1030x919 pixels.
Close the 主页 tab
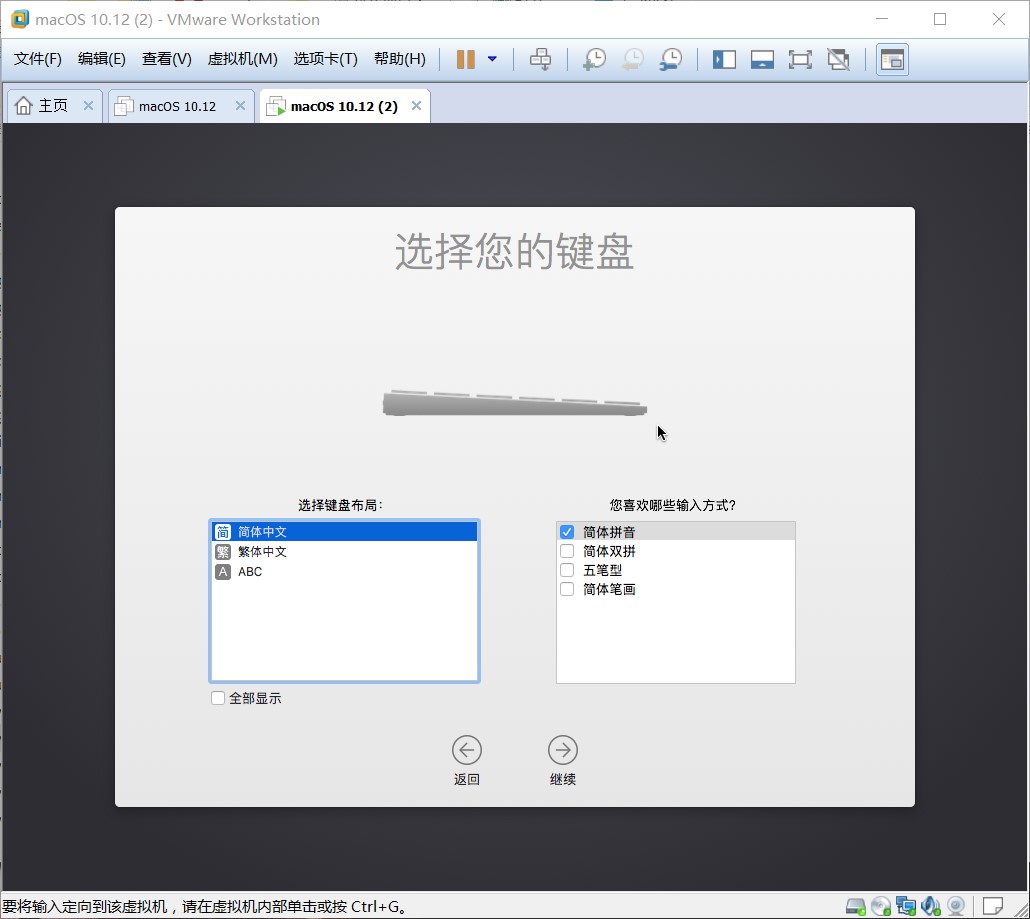tap(88, 106)
